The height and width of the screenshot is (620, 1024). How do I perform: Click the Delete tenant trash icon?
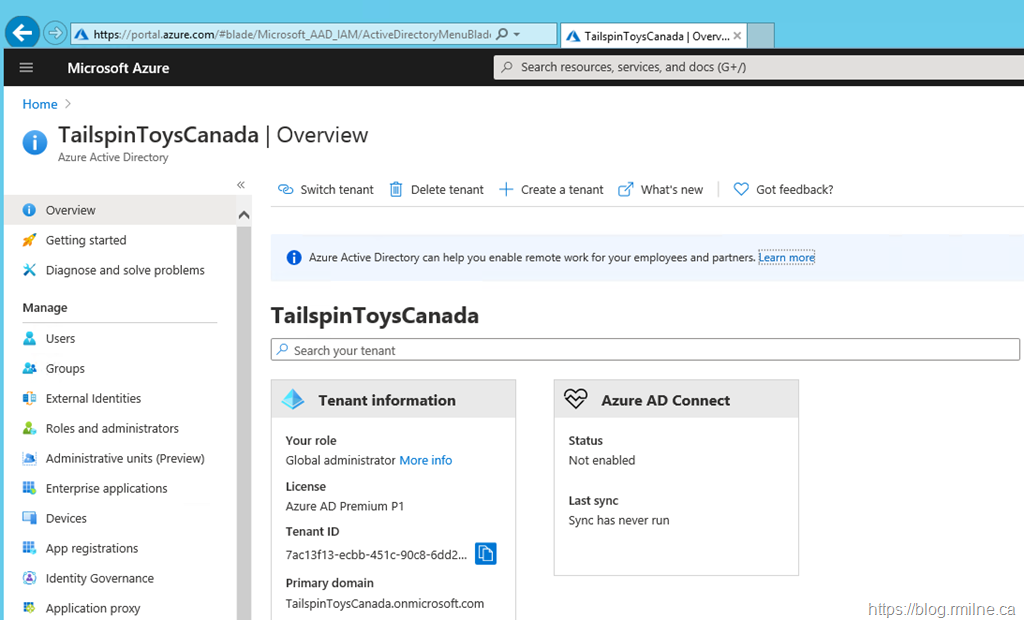point(396,190)
